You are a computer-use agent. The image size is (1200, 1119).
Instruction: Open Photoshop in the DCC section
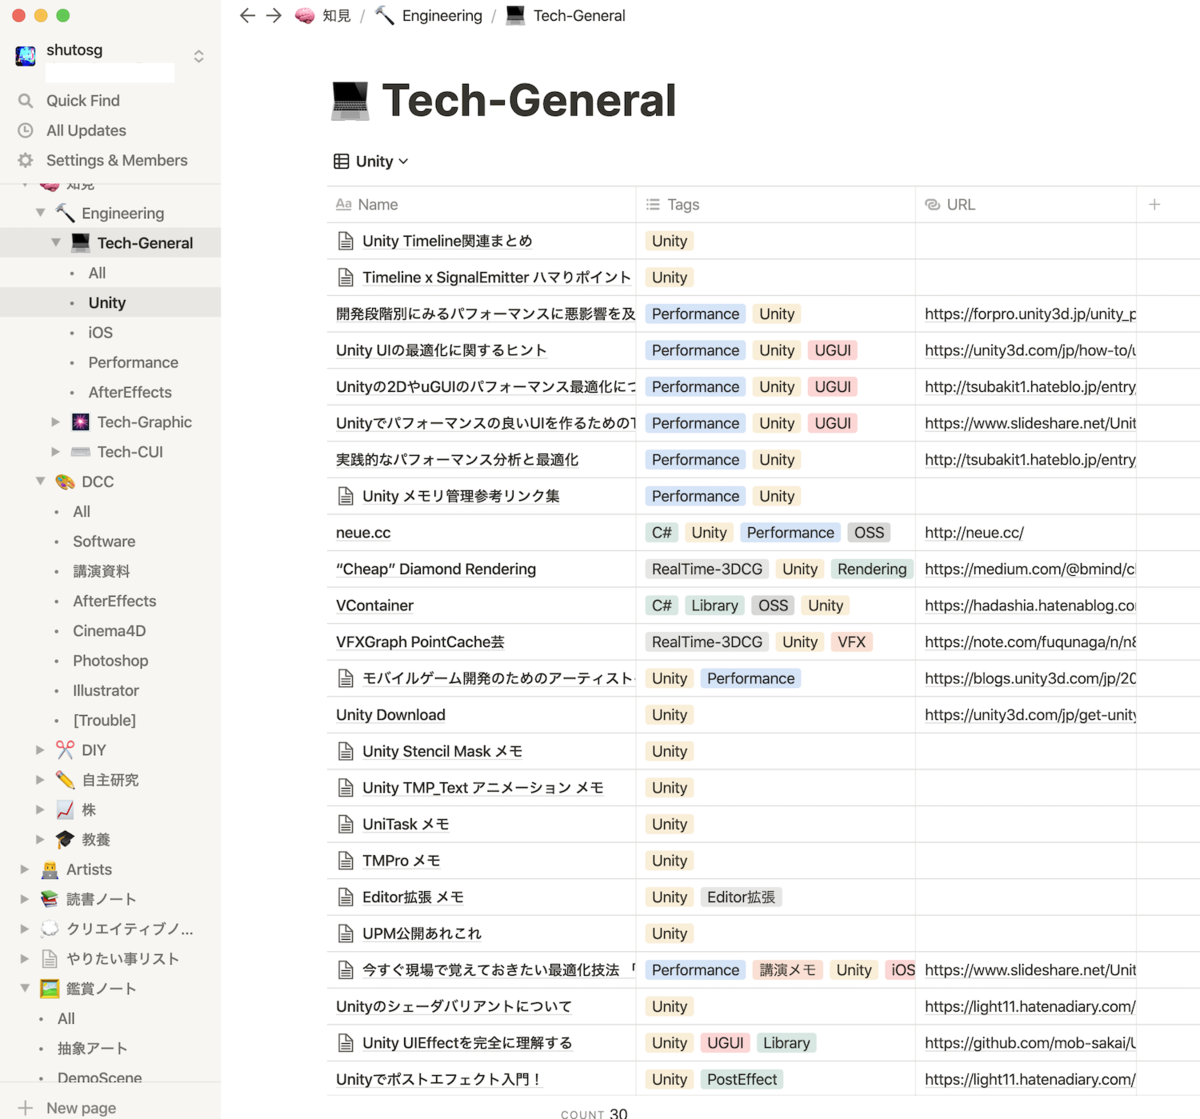pos(110,661)
